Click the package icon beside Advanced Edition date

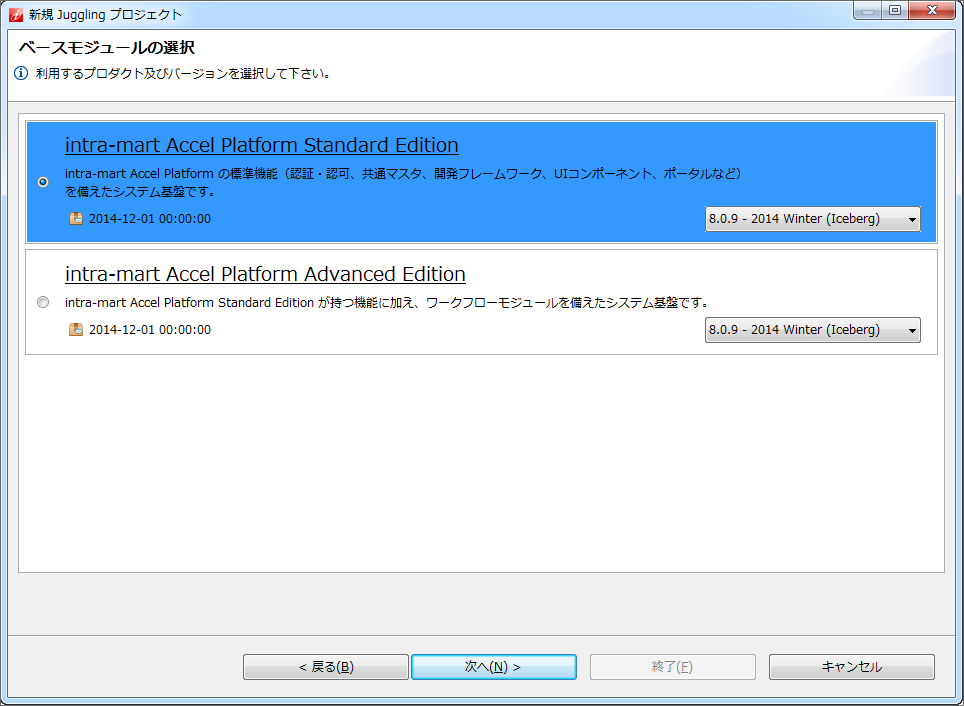tap(76, 329)
